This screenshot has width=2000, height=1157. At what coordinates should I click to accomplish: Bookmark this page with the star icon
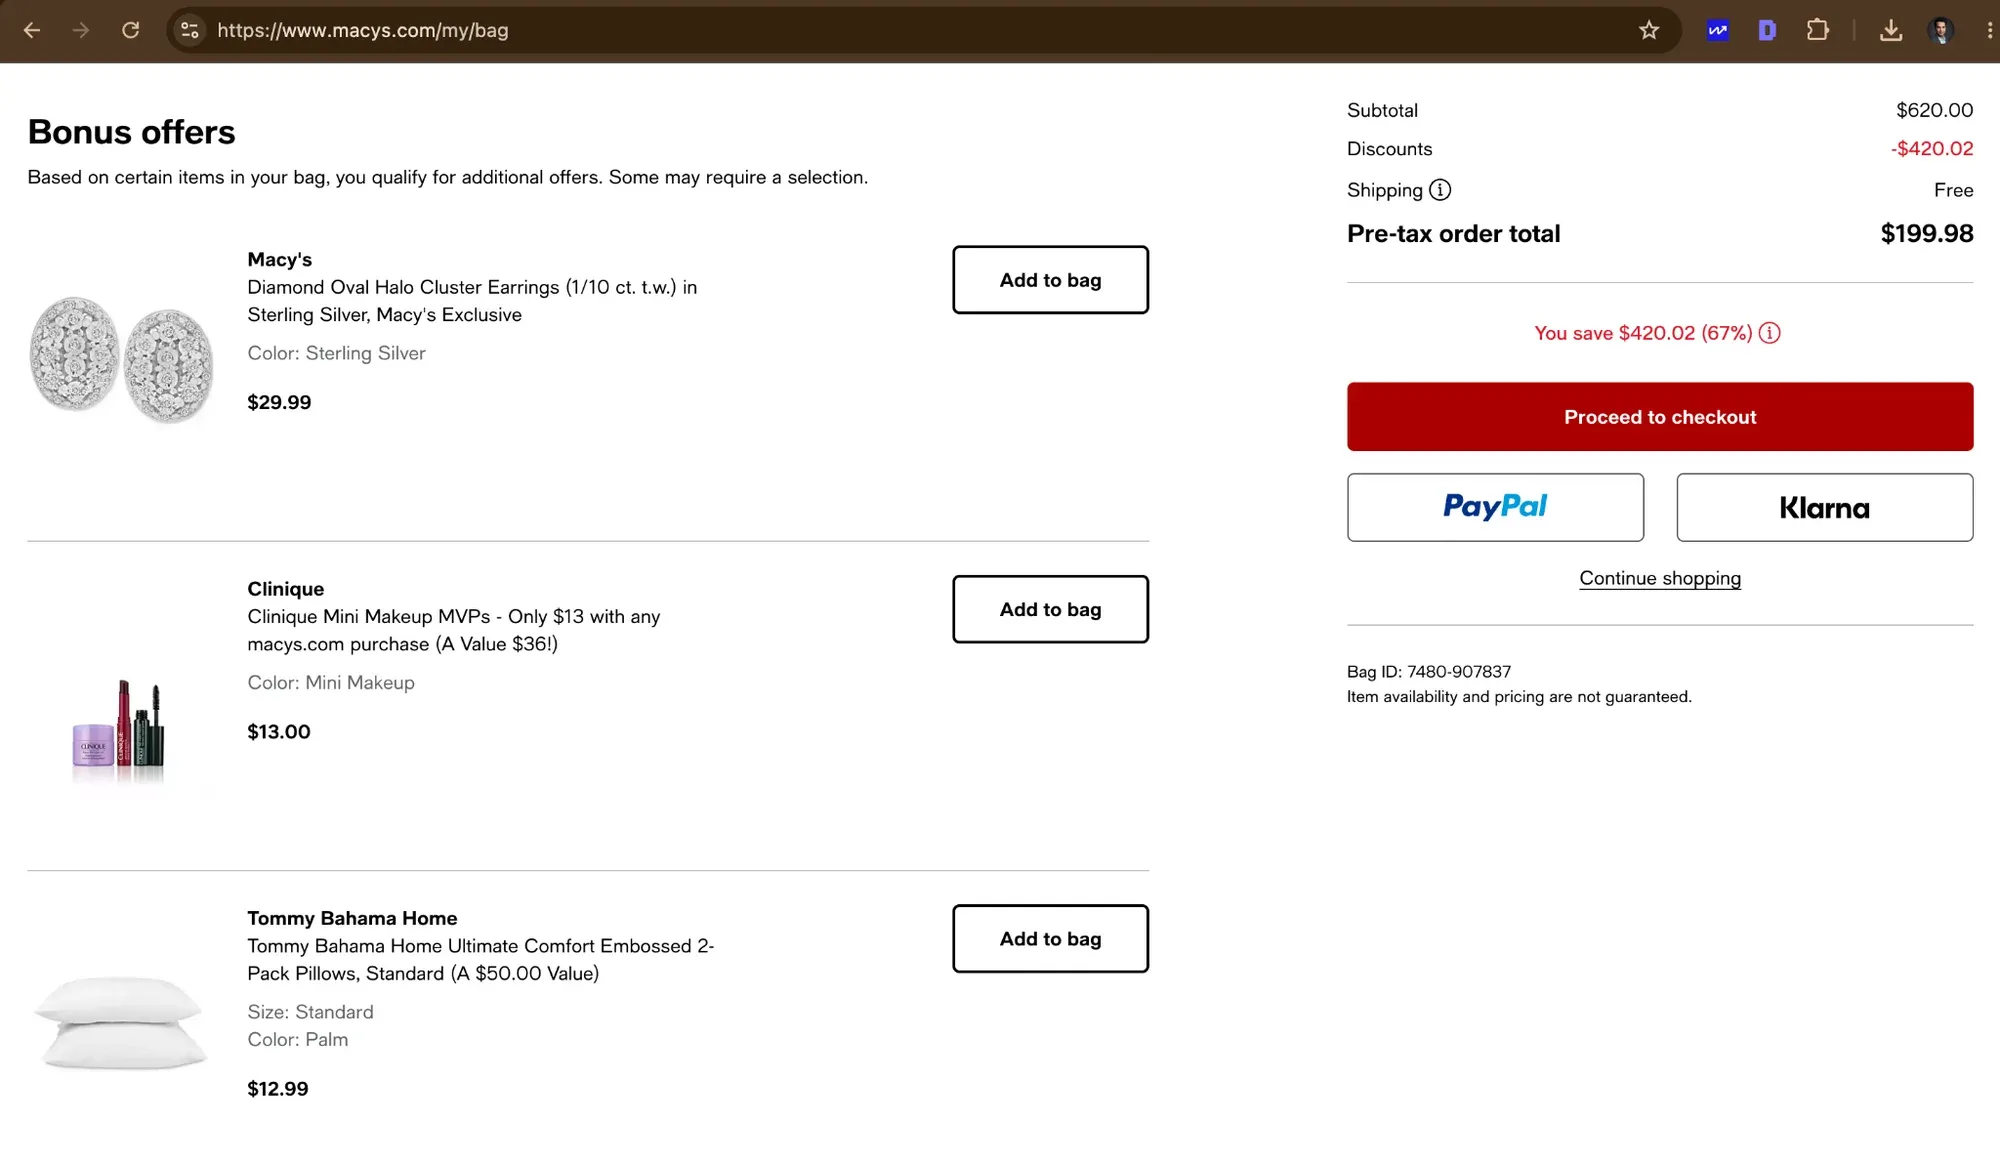coord(1649,30)
